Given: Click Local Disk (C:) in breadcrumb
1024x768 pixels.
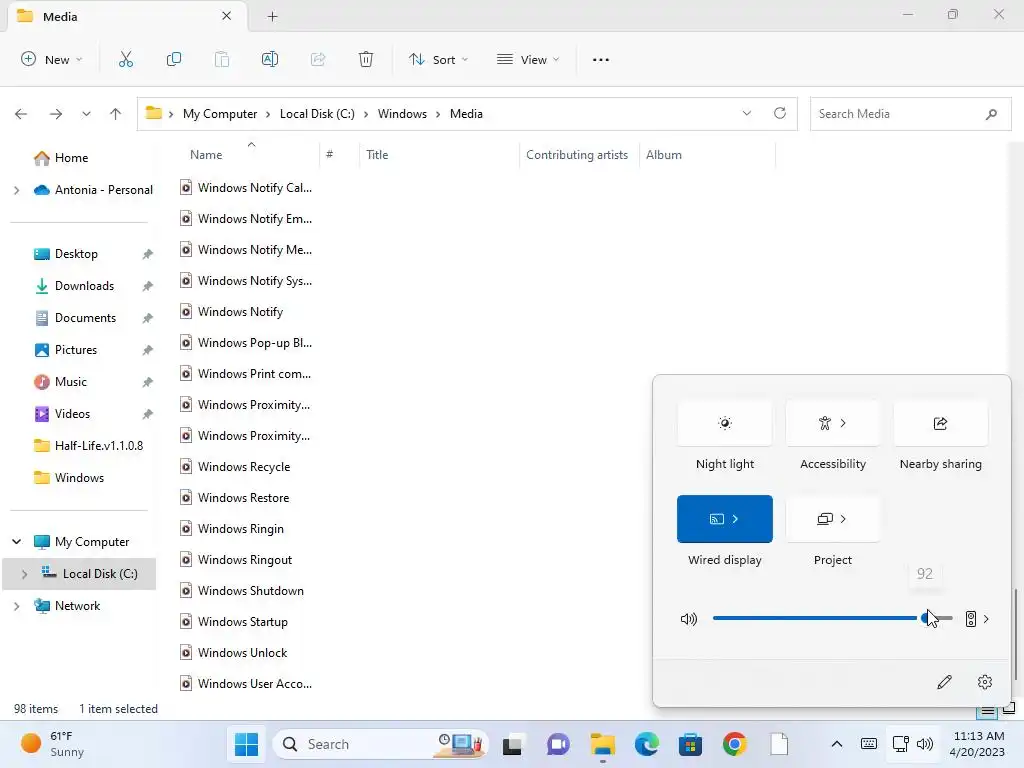Looking at the screenshot, I should tap(317, 114).
